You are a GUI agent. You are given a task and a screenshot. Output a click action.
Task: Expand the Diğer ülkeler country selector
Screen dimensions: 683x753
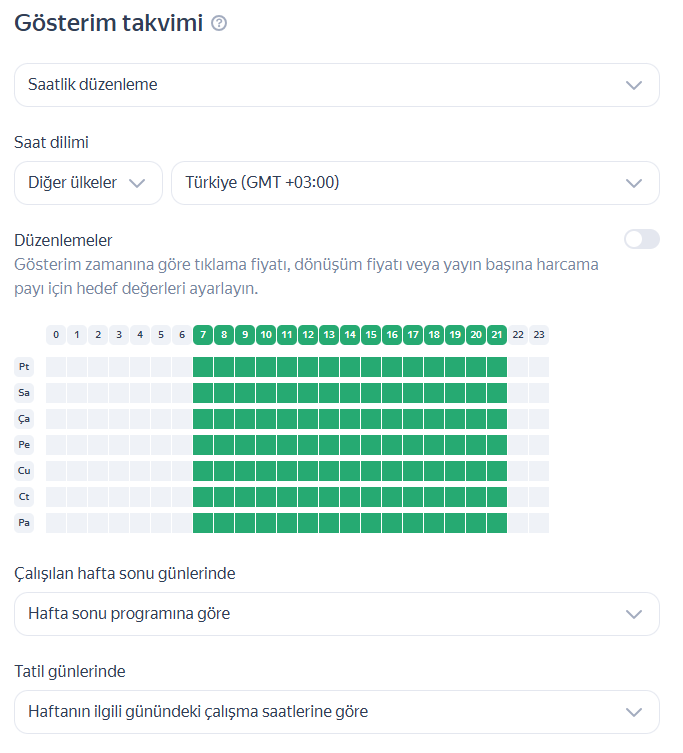pyautogui.click(x=88, y=183)
